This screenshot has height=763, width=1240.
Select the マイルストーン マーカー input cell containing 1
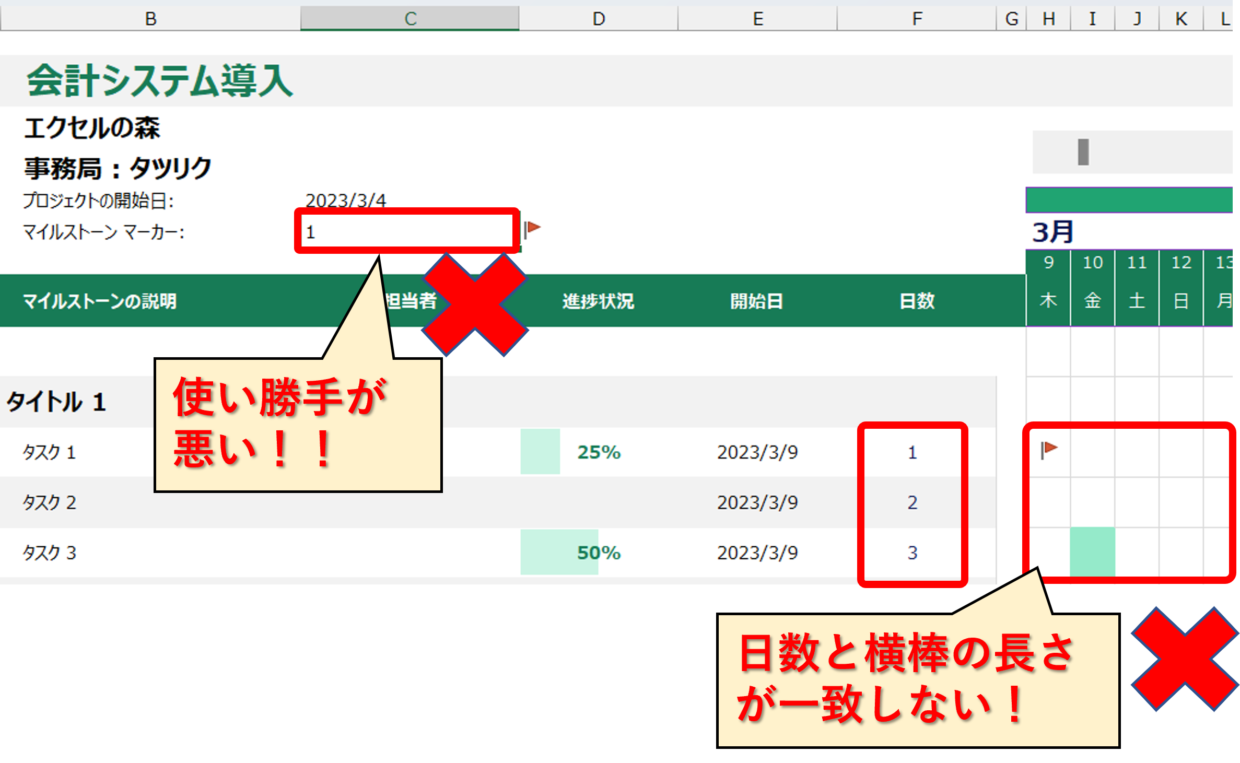[x=408, y=232]
